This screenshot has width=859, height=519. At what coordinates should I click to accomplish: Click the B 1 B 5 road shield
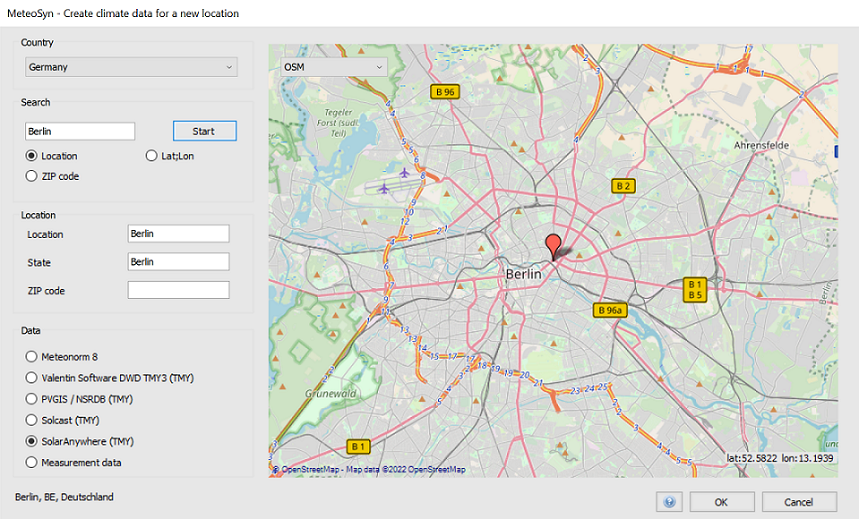click(696, 289)
